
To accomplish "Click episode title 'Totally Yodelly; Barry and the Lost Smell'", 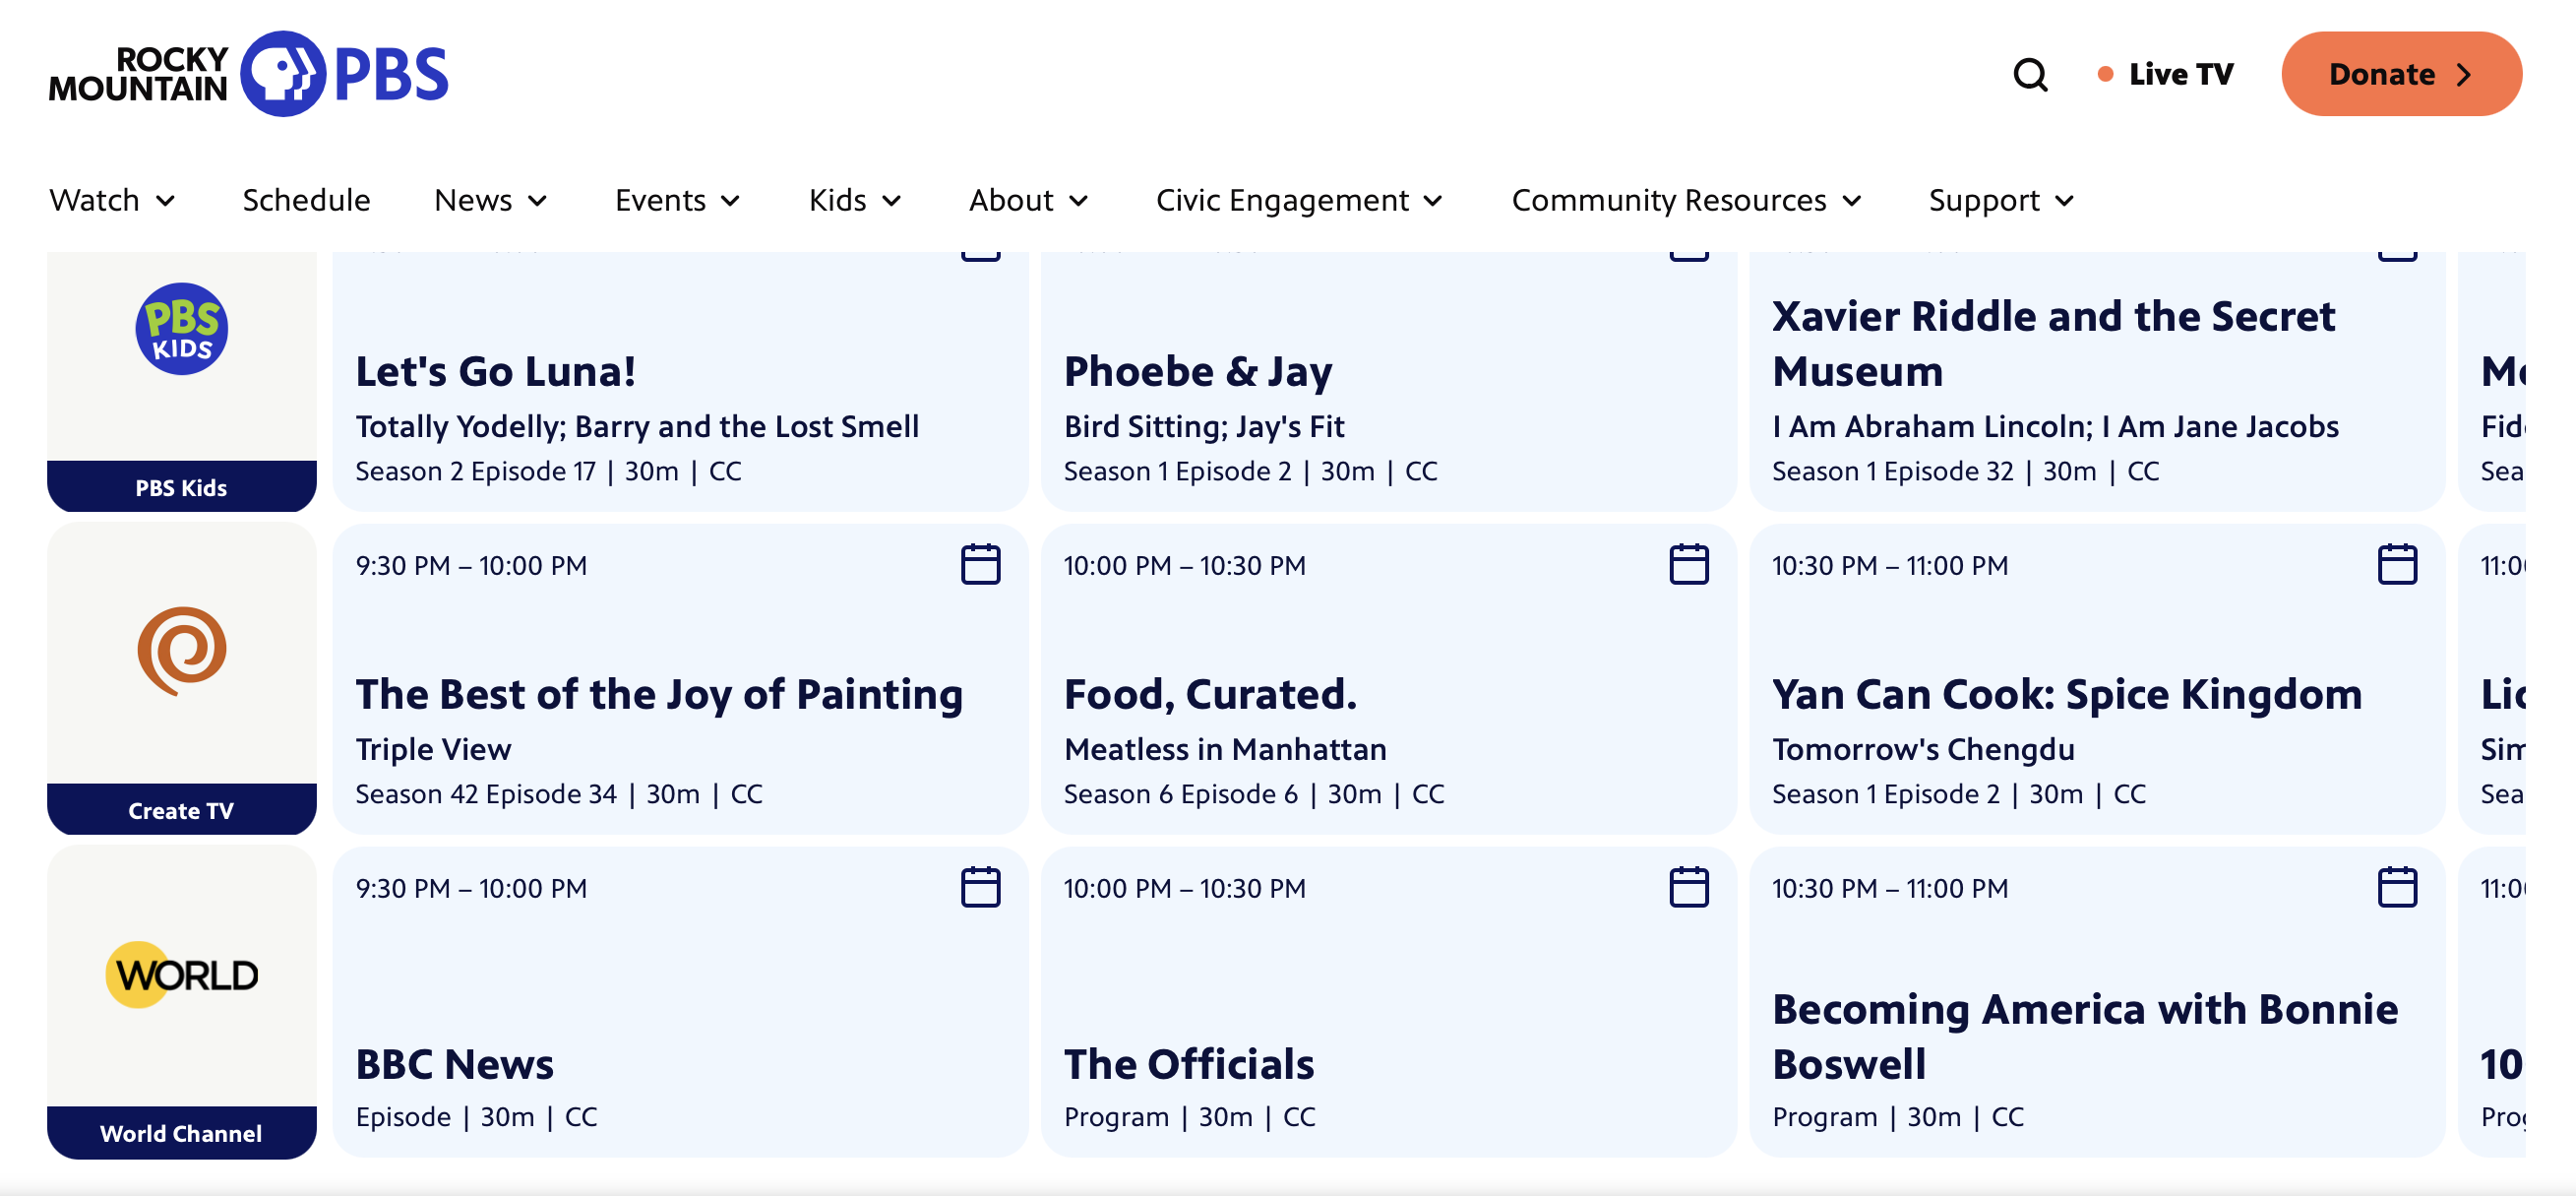I will [x=637, y=427].
